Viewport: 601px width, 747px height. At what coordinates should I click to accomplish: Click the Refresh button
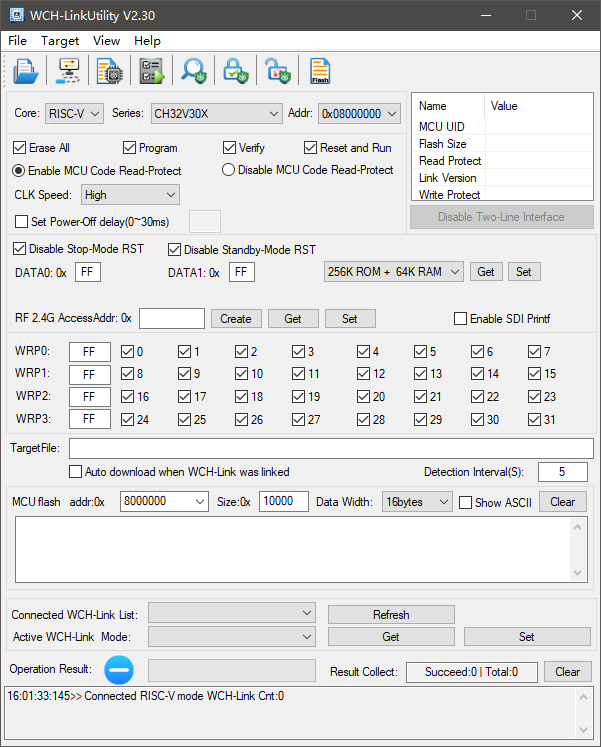click(391, 615)
